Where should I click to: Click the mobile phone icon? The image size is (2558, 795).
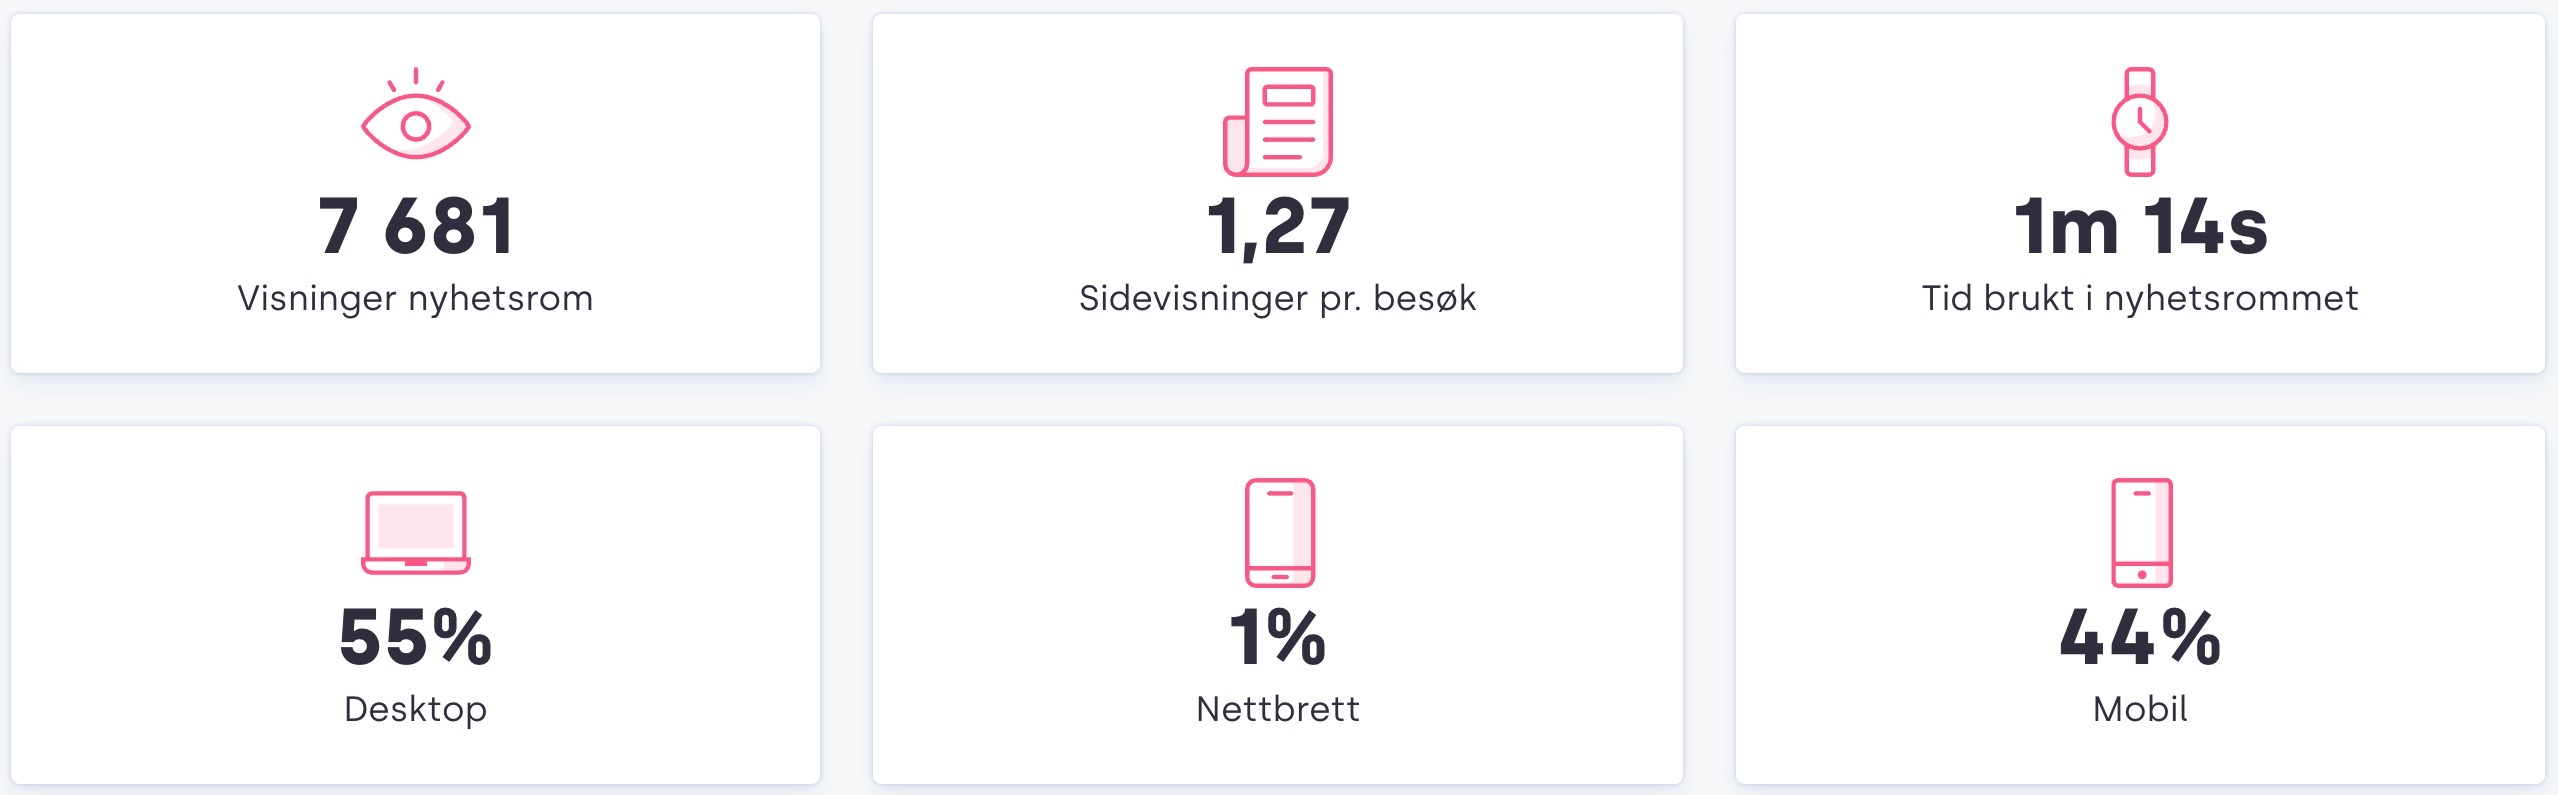[2141, 532]
